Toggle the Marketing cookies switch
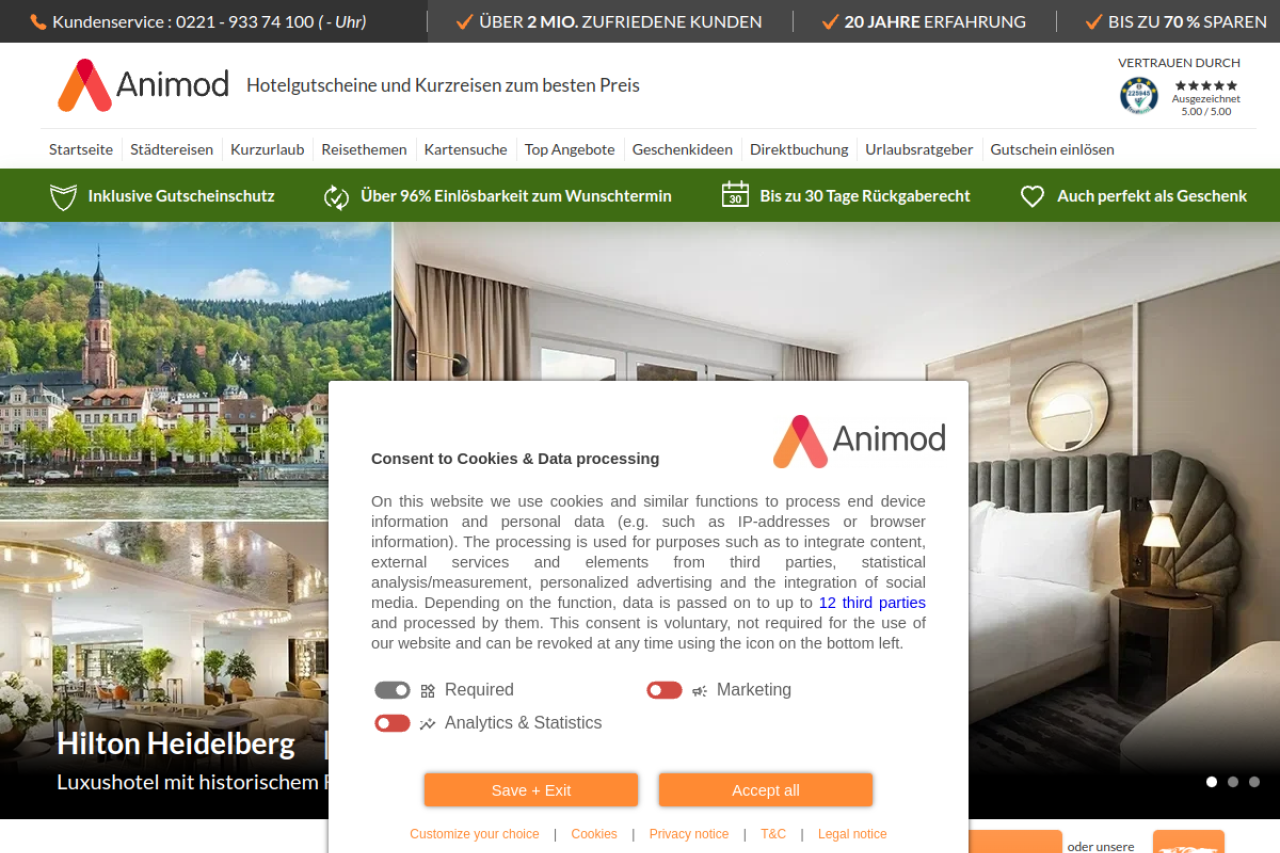This screenshot has height=853, width=1280. tap(664, 690)
